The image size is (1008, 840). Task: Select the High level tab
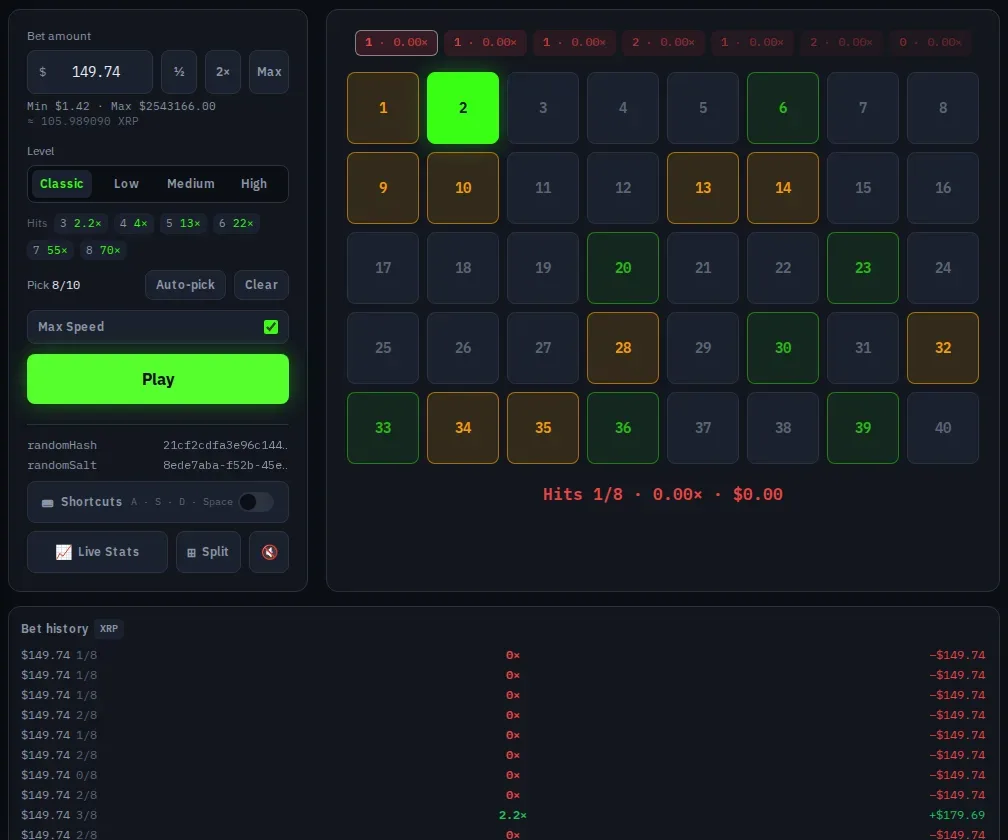(254, 184)
